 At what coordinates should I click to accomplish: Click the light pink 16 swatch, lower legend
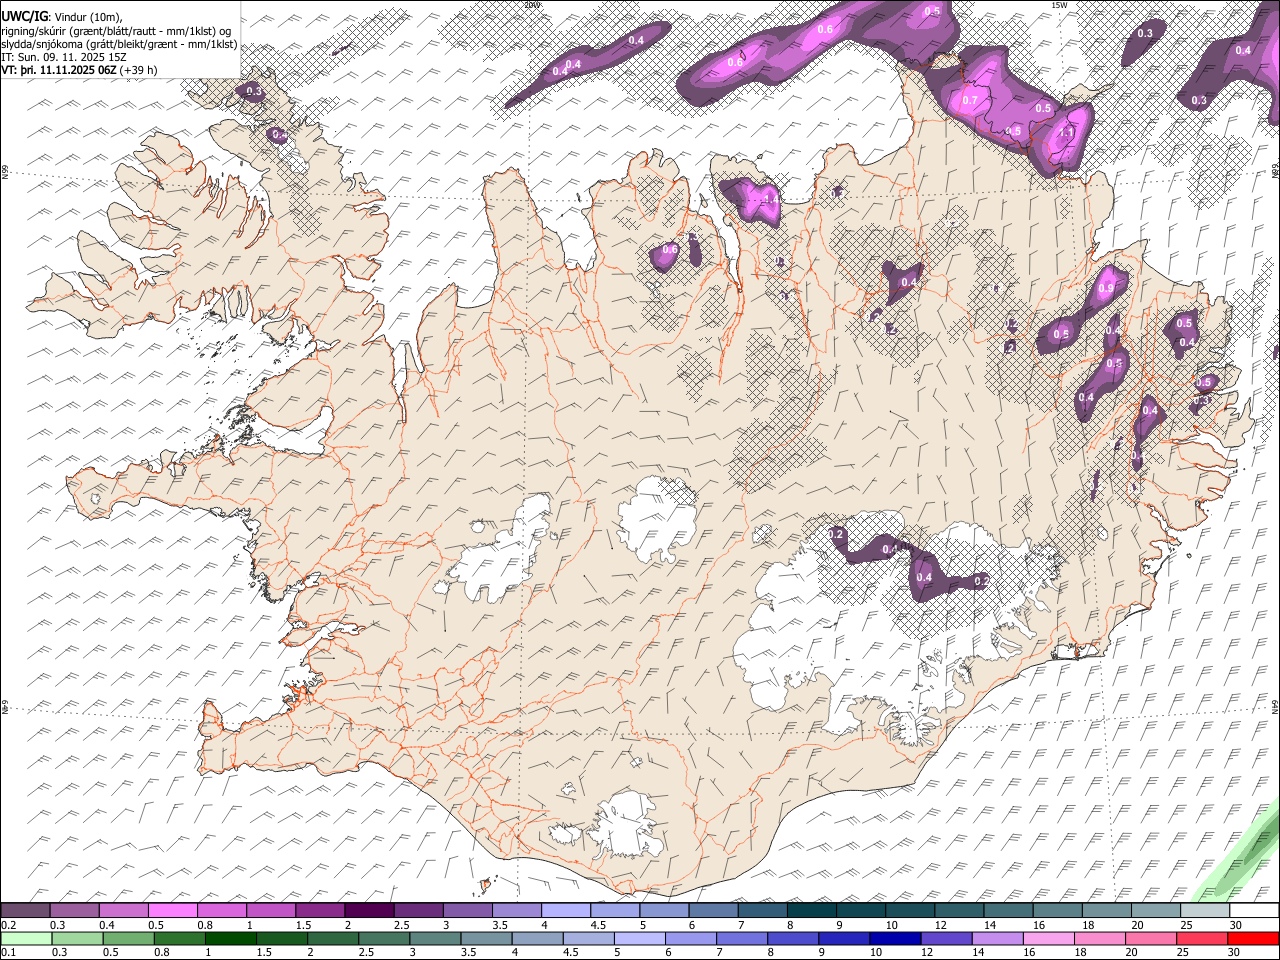[x=1046, y=938]
